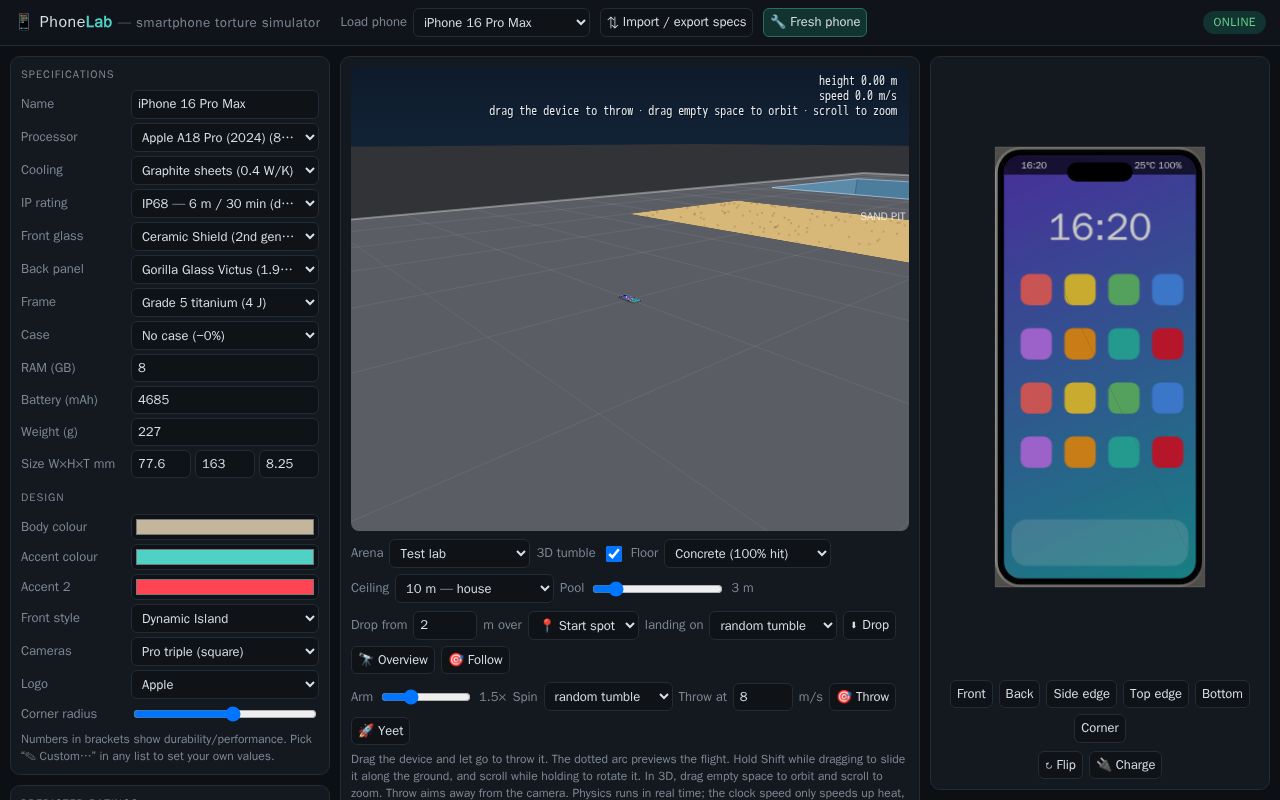Adjust the Arm strength slider
Viewport: 1280px width, 800px height.
426,696
